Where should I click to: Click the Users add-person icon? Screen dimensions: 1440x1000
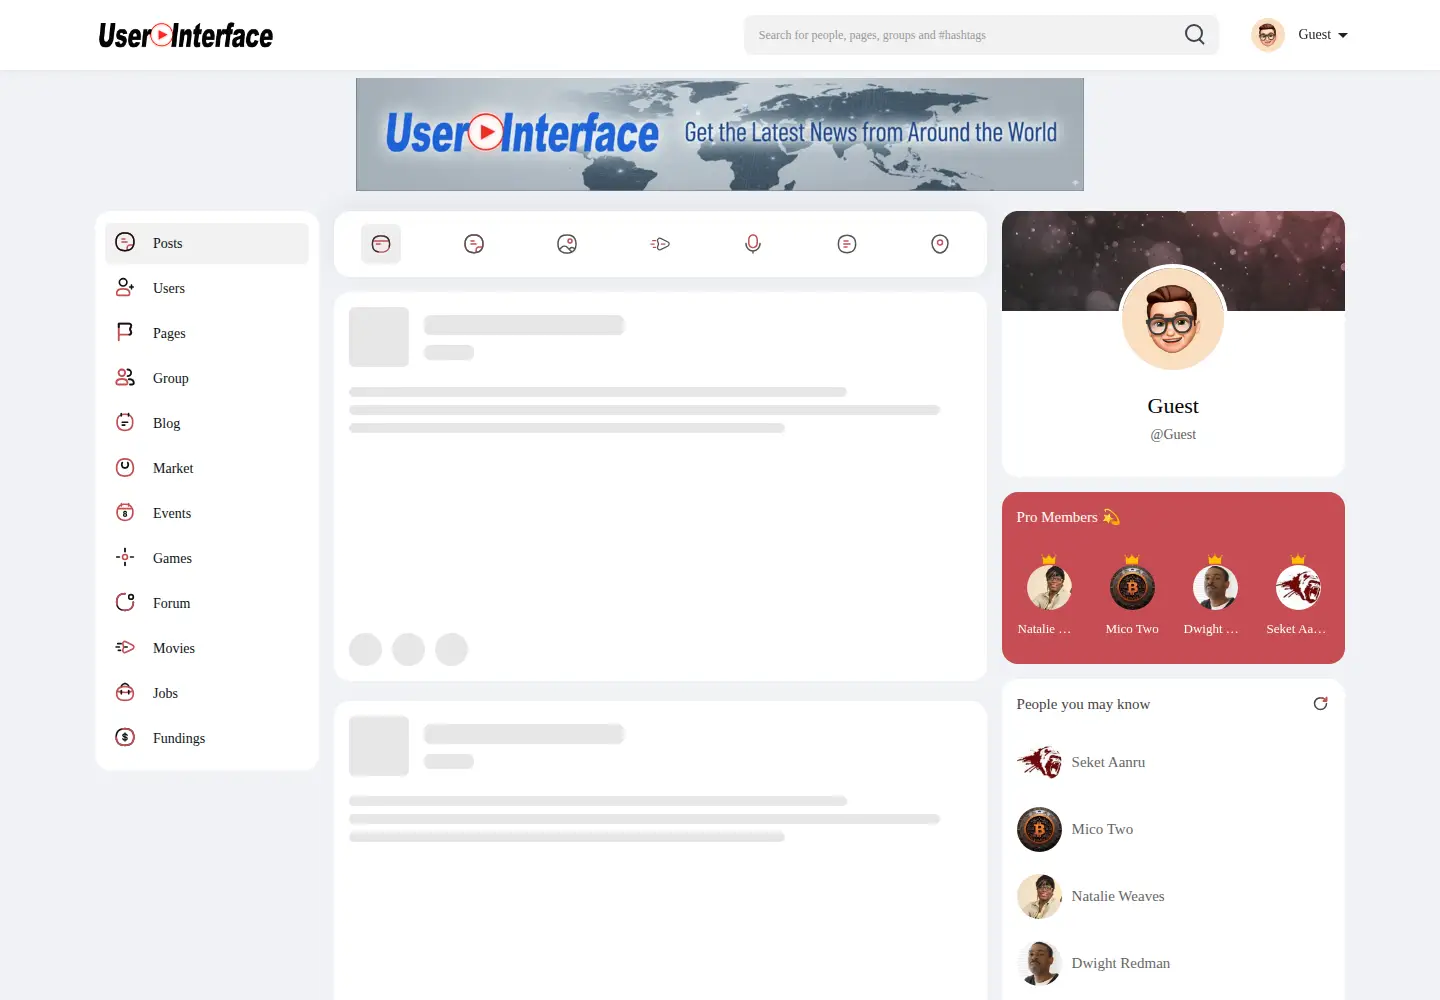coord(125,287)
